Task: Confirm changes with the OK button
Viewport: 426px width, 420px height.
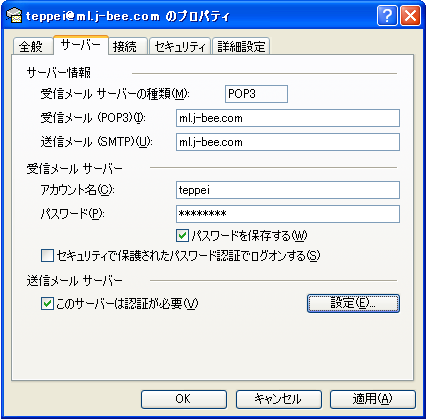Action: point(184,399)
